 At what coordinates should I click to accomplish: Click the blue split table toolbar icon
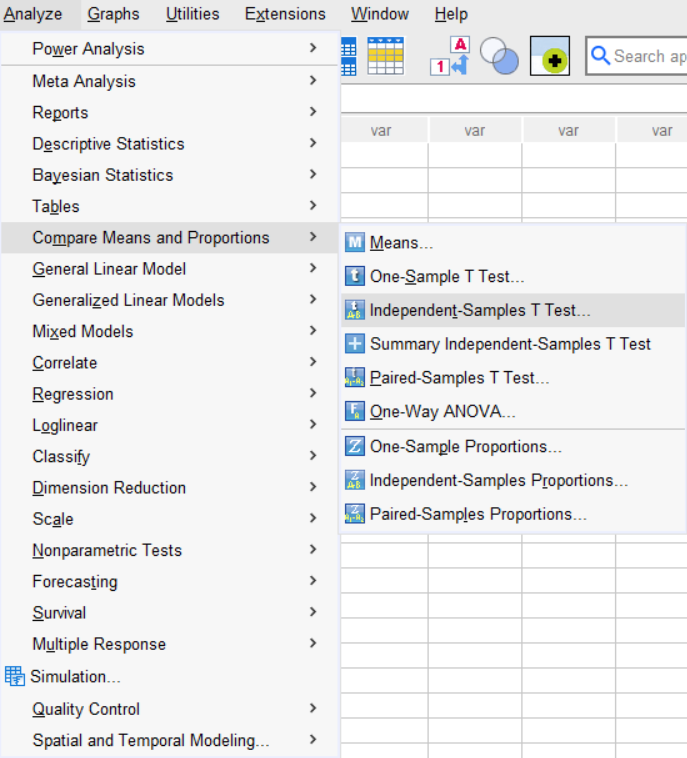pyautogui.click(x=349, y=56)
